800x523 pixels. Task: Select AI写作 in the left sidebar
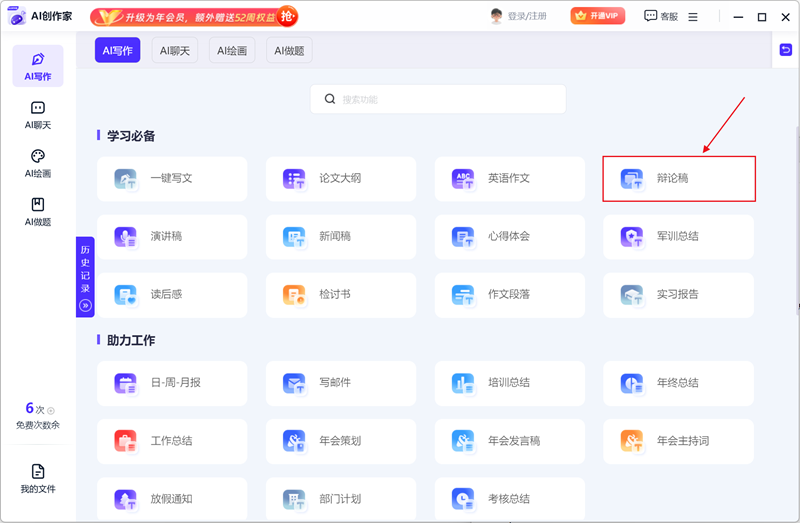coord(38,66)
